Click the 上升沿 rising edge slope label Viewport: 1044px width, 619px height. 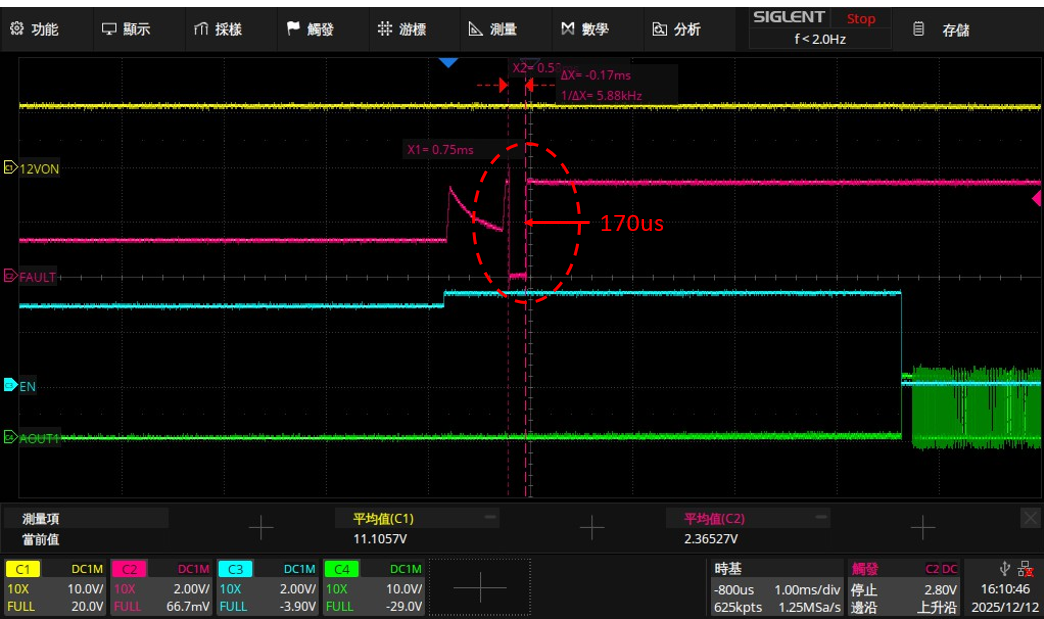coord(937,607)
